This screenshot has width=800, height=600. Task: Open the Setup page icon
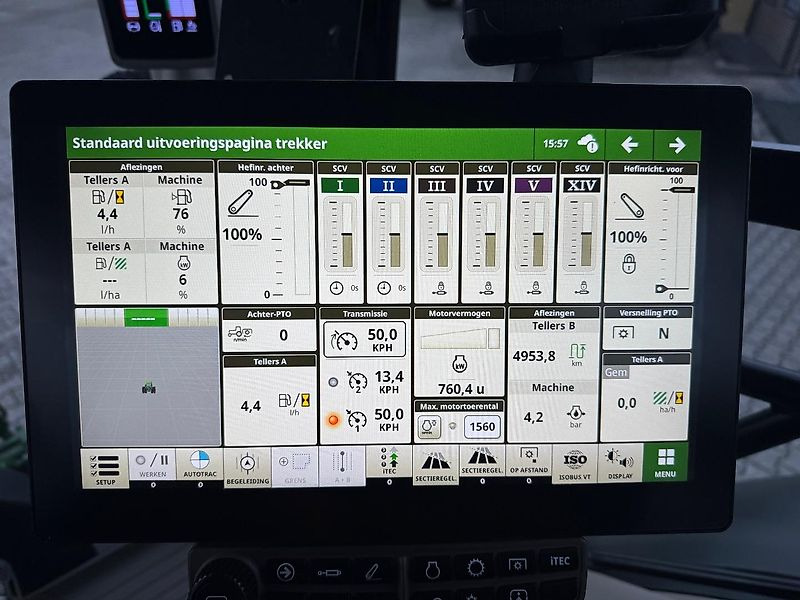pyautogui.click(x=104, y=465)
